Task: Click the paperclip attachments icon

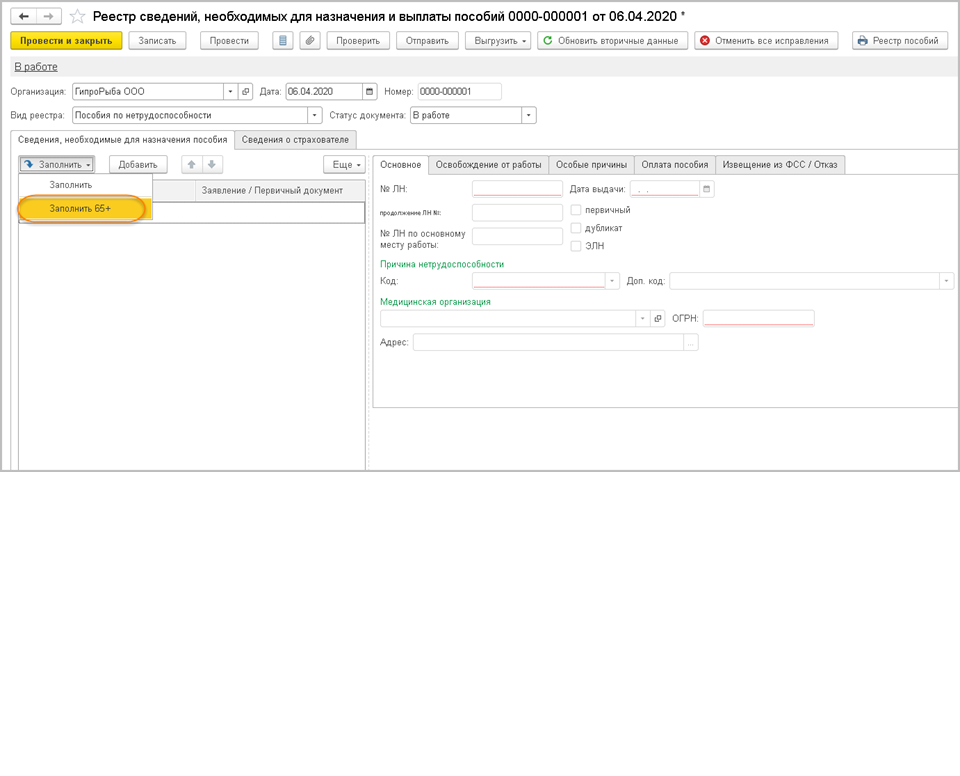Action: coord(310,41)
